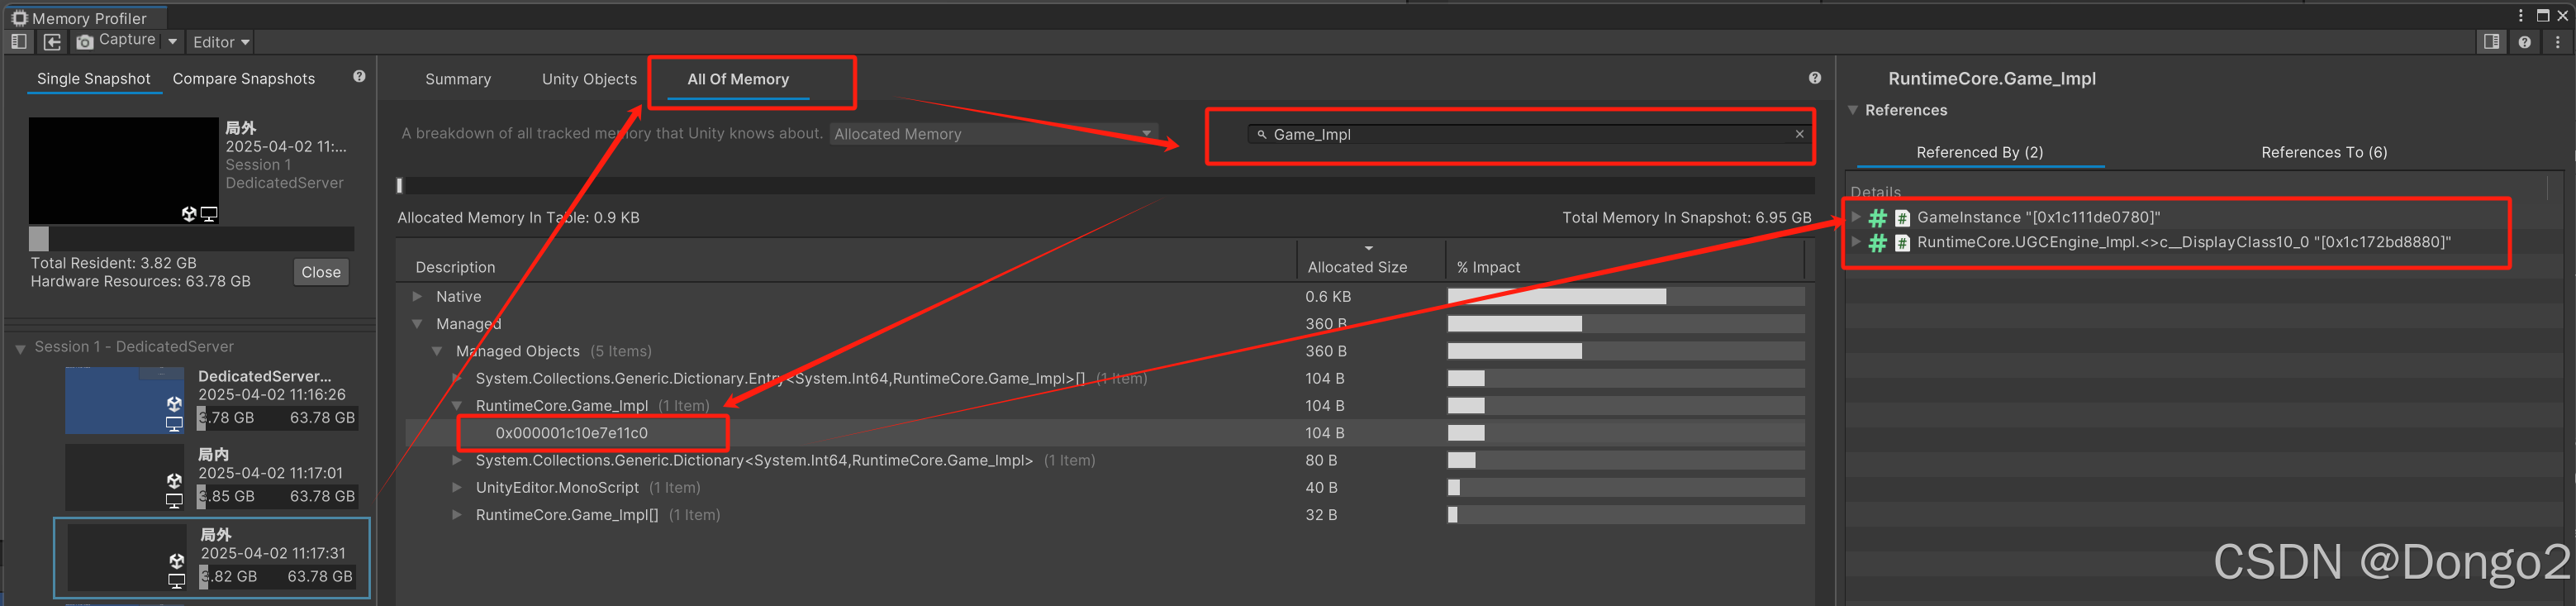This screenshot has width=2576, height=606.
Task: Click the allocated memory usage bar
Action: pos(1105,185)
